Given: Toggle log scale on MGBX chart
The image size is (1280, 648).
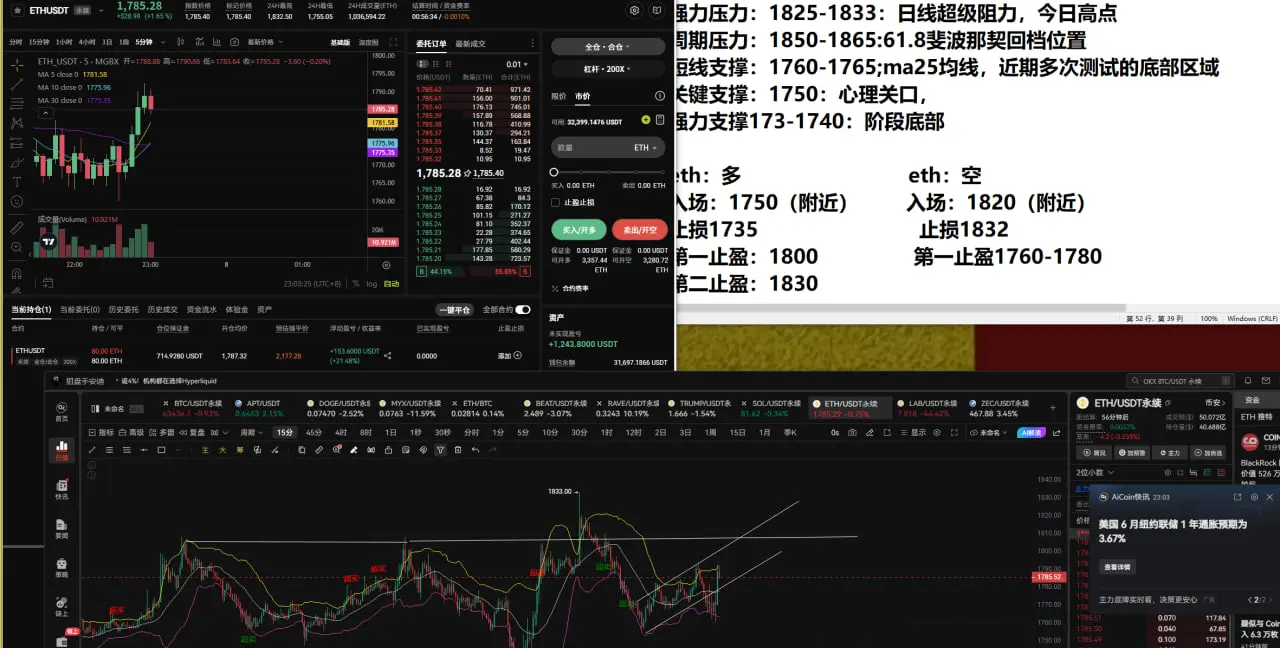Looking at the screenshot, I should tap(372, 283).
